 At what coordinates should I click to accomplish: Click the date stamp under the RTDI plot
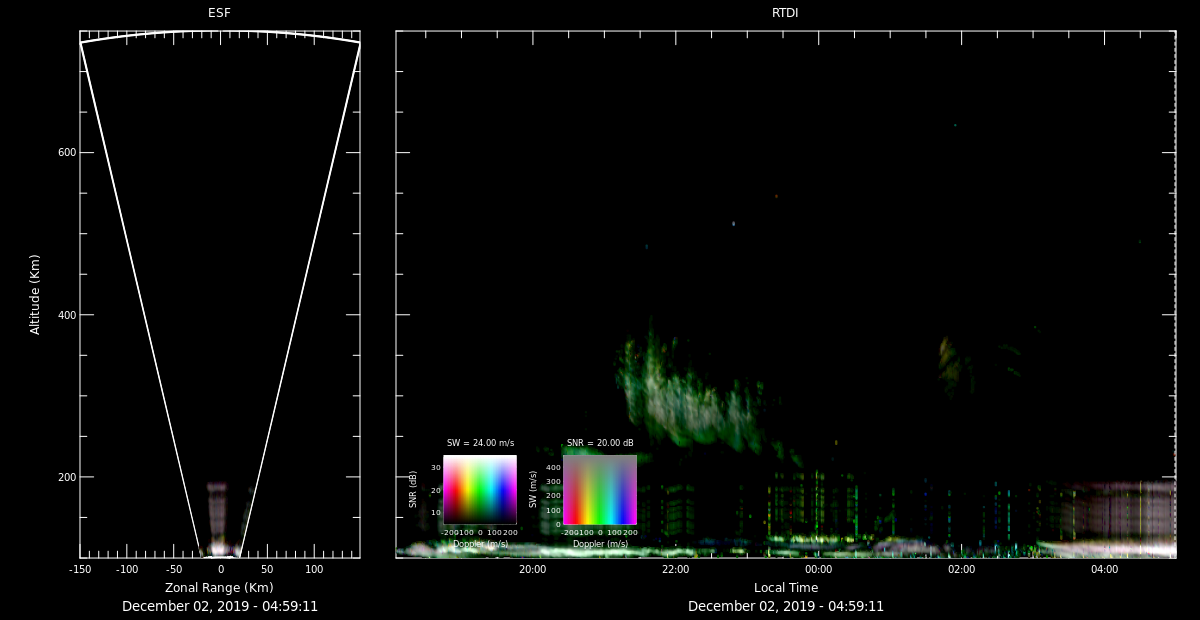click(x=786, y=606)
